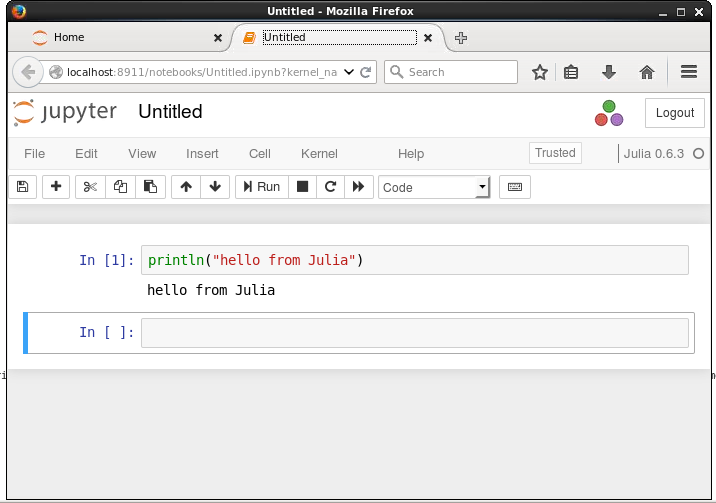716x503 pixels.
Task: Show URL history dropdown arrow
Action: pos(349,72)
